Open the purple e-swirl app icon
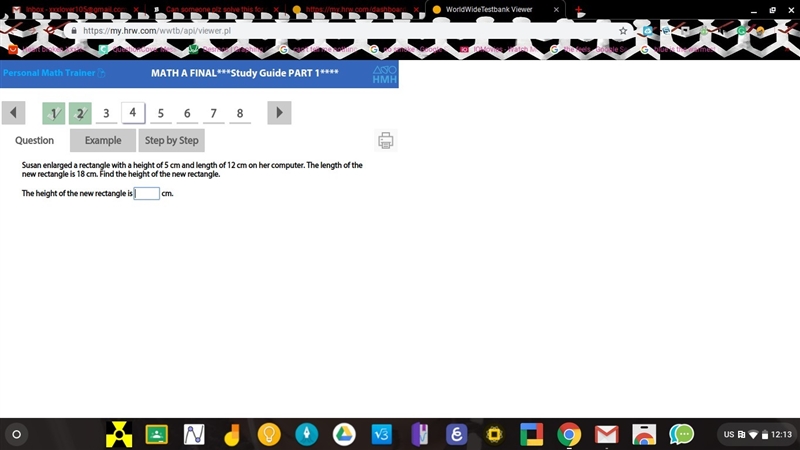The height and width of the screenshot is (450, 800). [x=457, y=435]
